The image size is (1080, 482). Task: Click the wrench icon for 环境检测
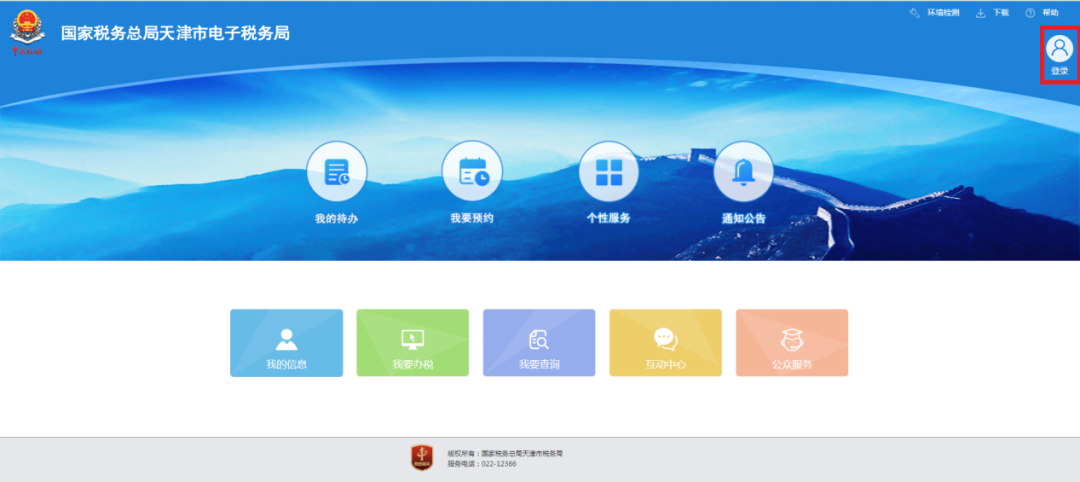914,13
